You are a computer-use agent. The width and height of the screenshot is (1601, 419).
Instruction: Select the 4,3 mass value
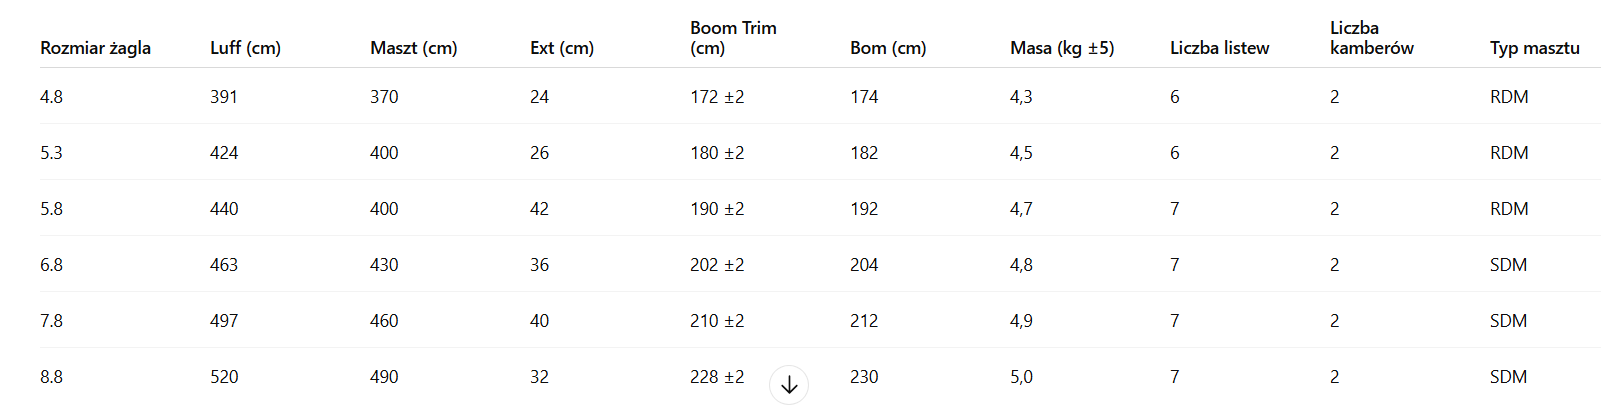coord(1021,97)
